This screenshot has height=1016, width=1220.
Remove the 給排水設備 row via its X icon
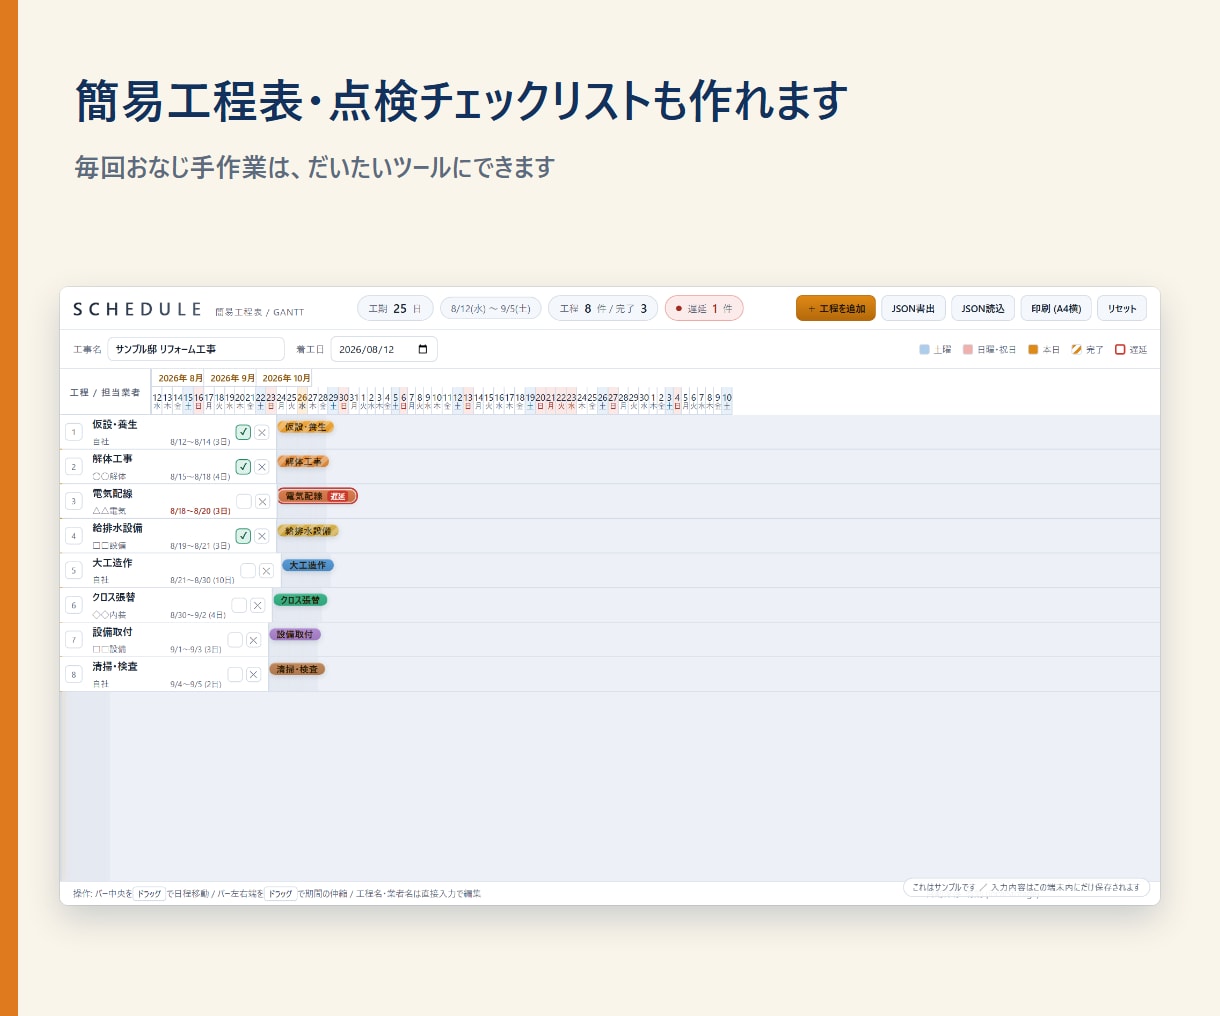[x=261, y=536]
